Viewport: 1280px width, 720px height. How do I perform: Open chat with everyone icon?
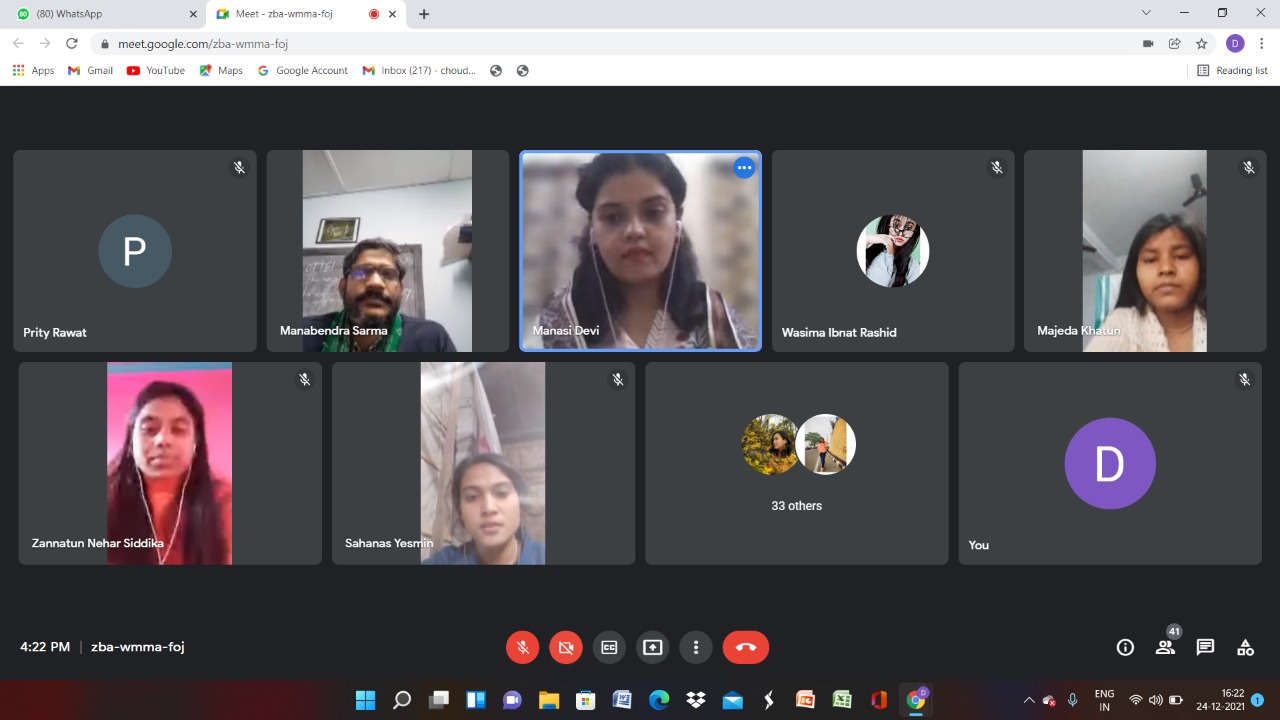click(x=1205, y=647)
